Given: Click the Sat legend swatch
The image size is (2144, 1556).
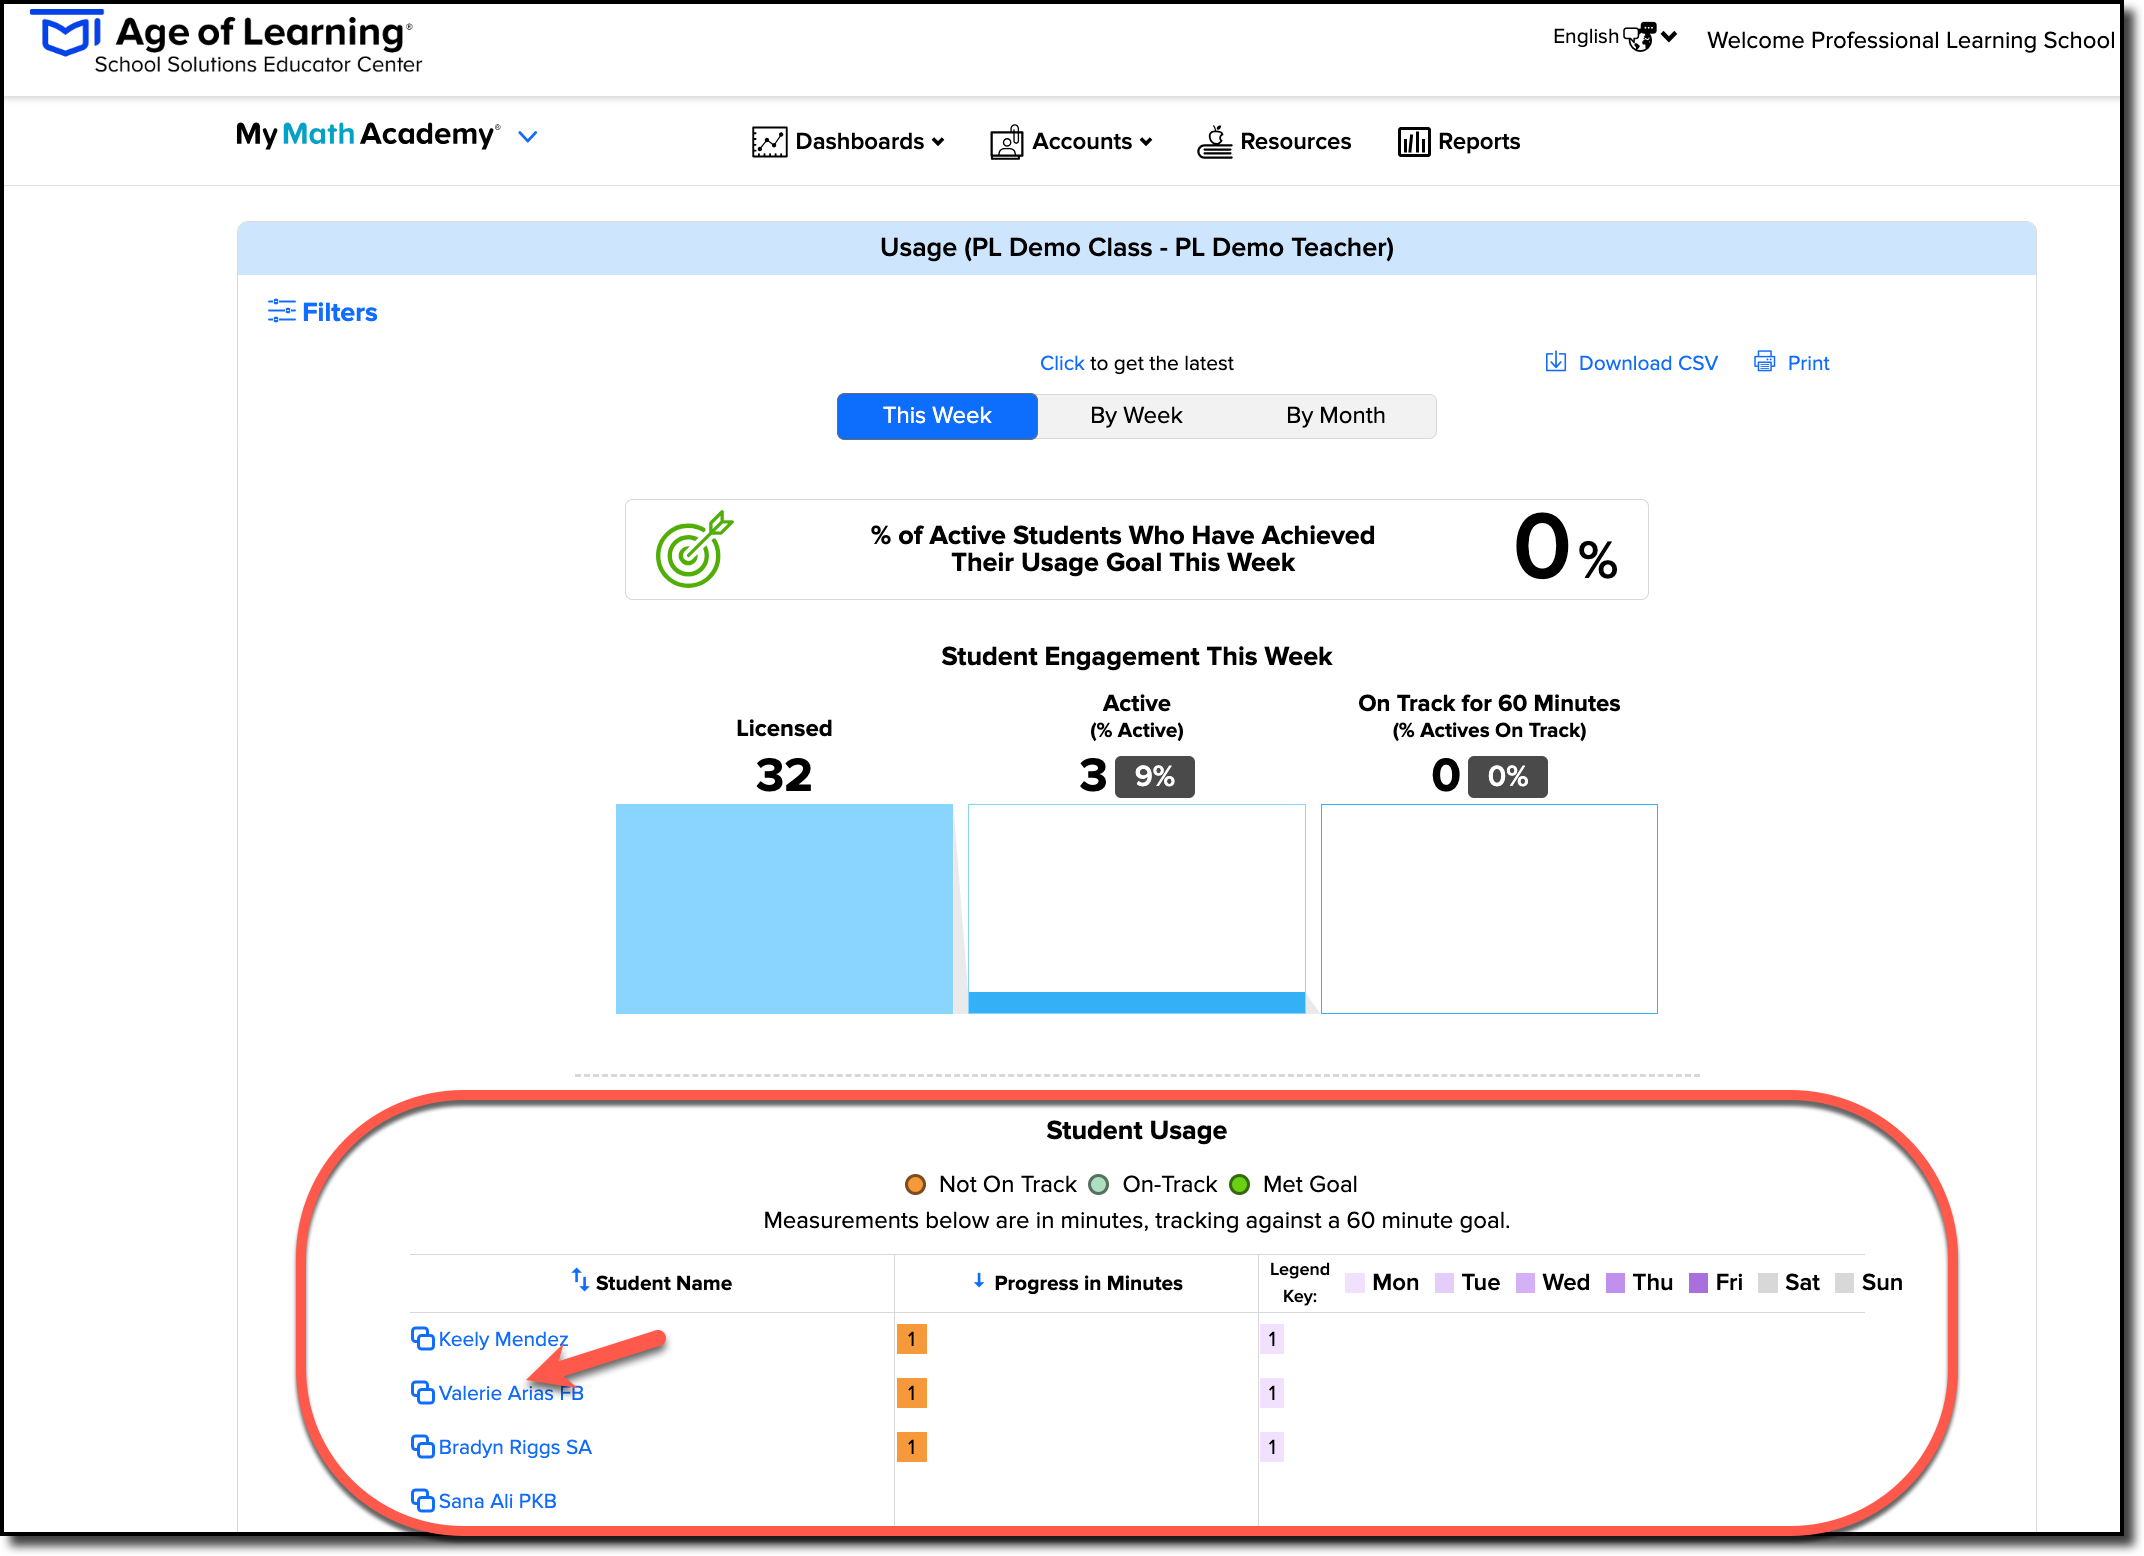Looking at the screenshot, I should (x=1767, y=1283).
